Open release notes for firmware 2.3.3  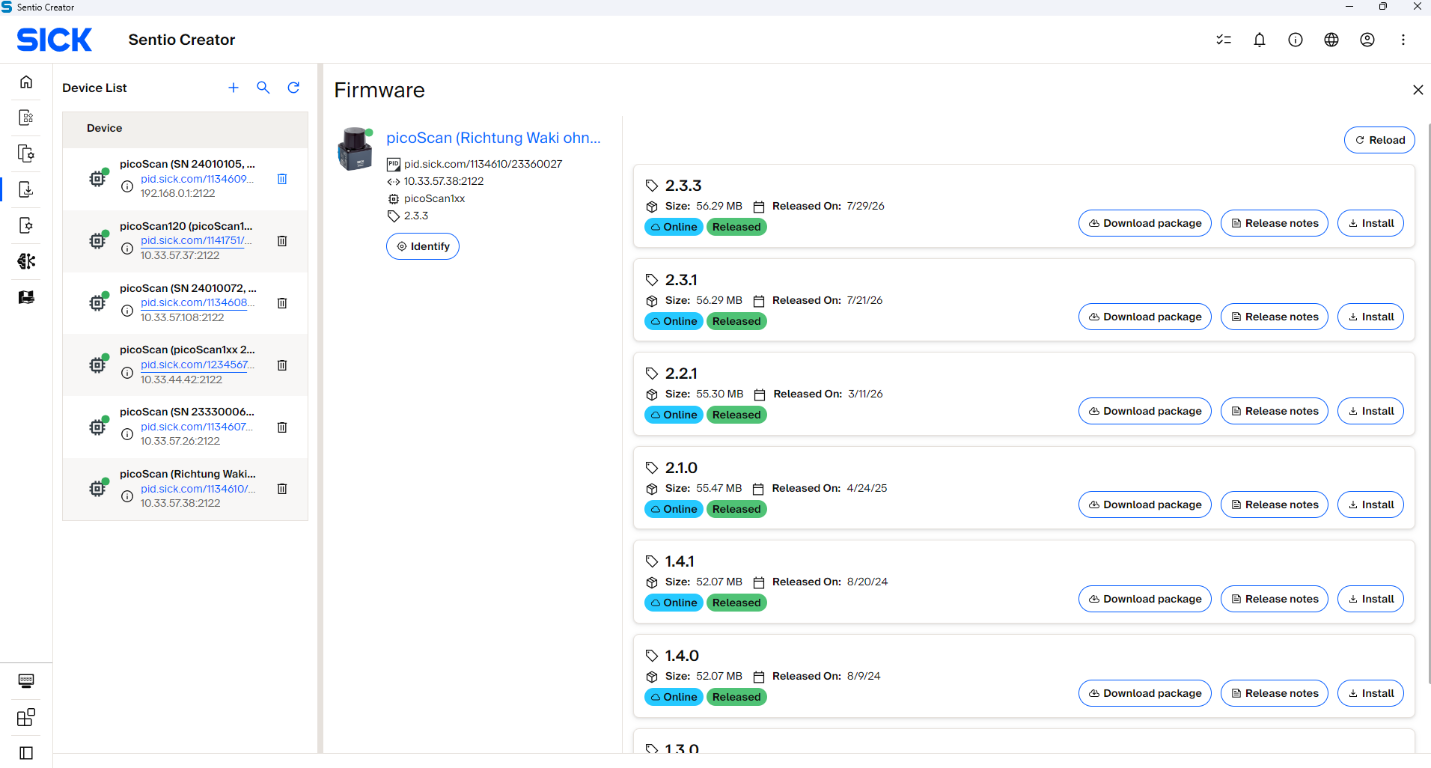(x=1274, y=223)
